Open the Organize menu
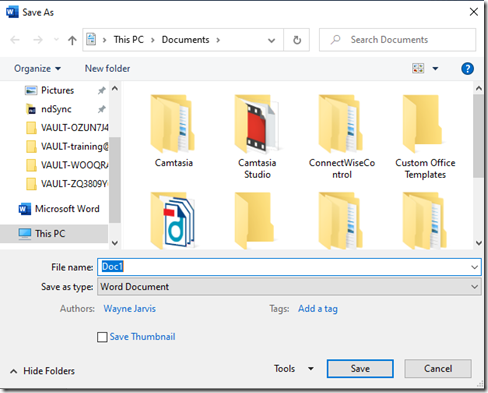Screen dimensions: 488x393 point(37,69)
